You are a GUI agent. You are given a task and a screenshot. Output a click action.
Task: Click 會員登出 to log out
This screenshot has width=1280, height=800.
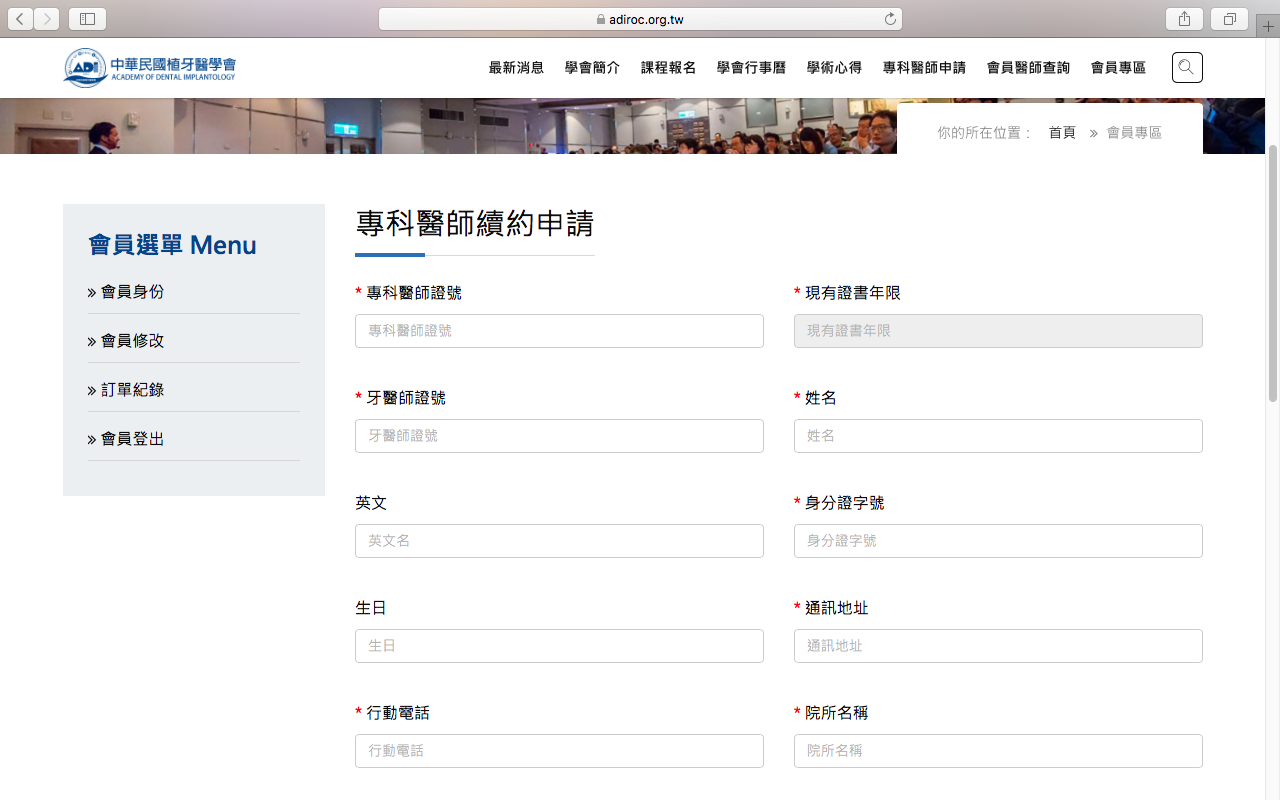coord(132,439)
